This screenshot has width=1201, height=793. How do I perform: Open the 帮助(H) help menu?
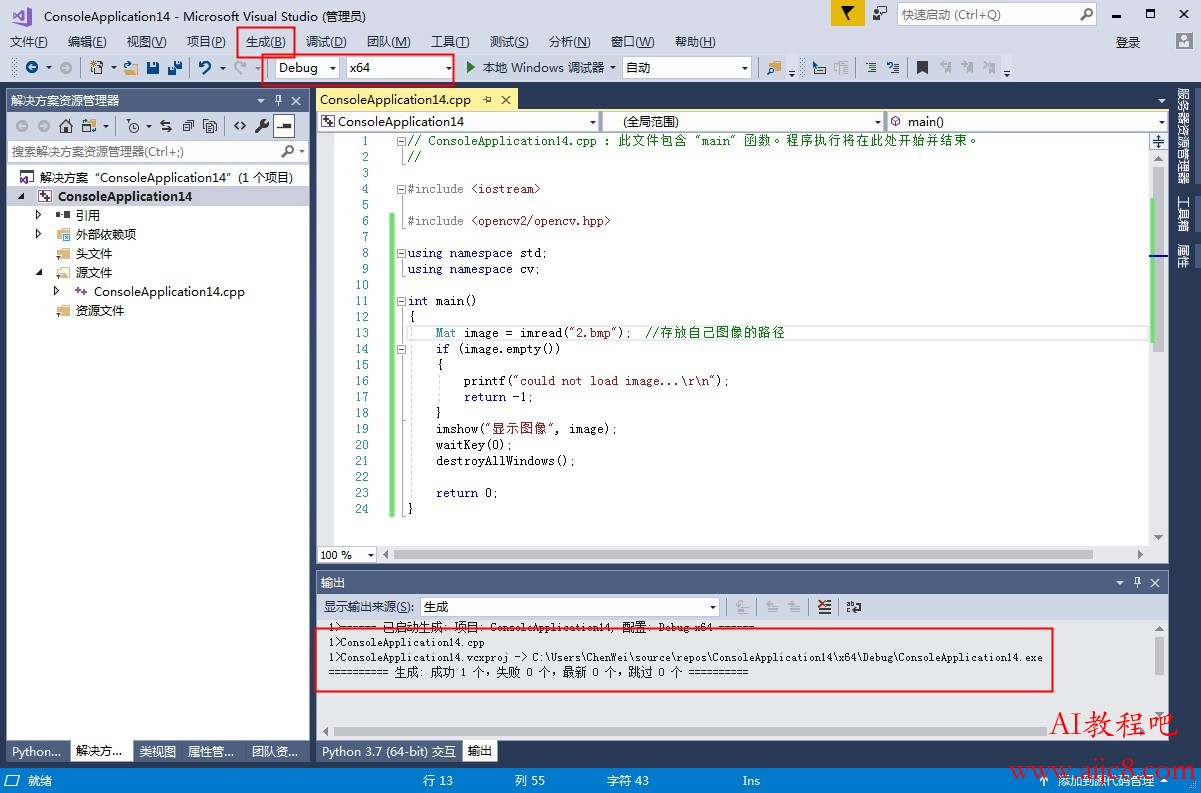coord(695,41)
